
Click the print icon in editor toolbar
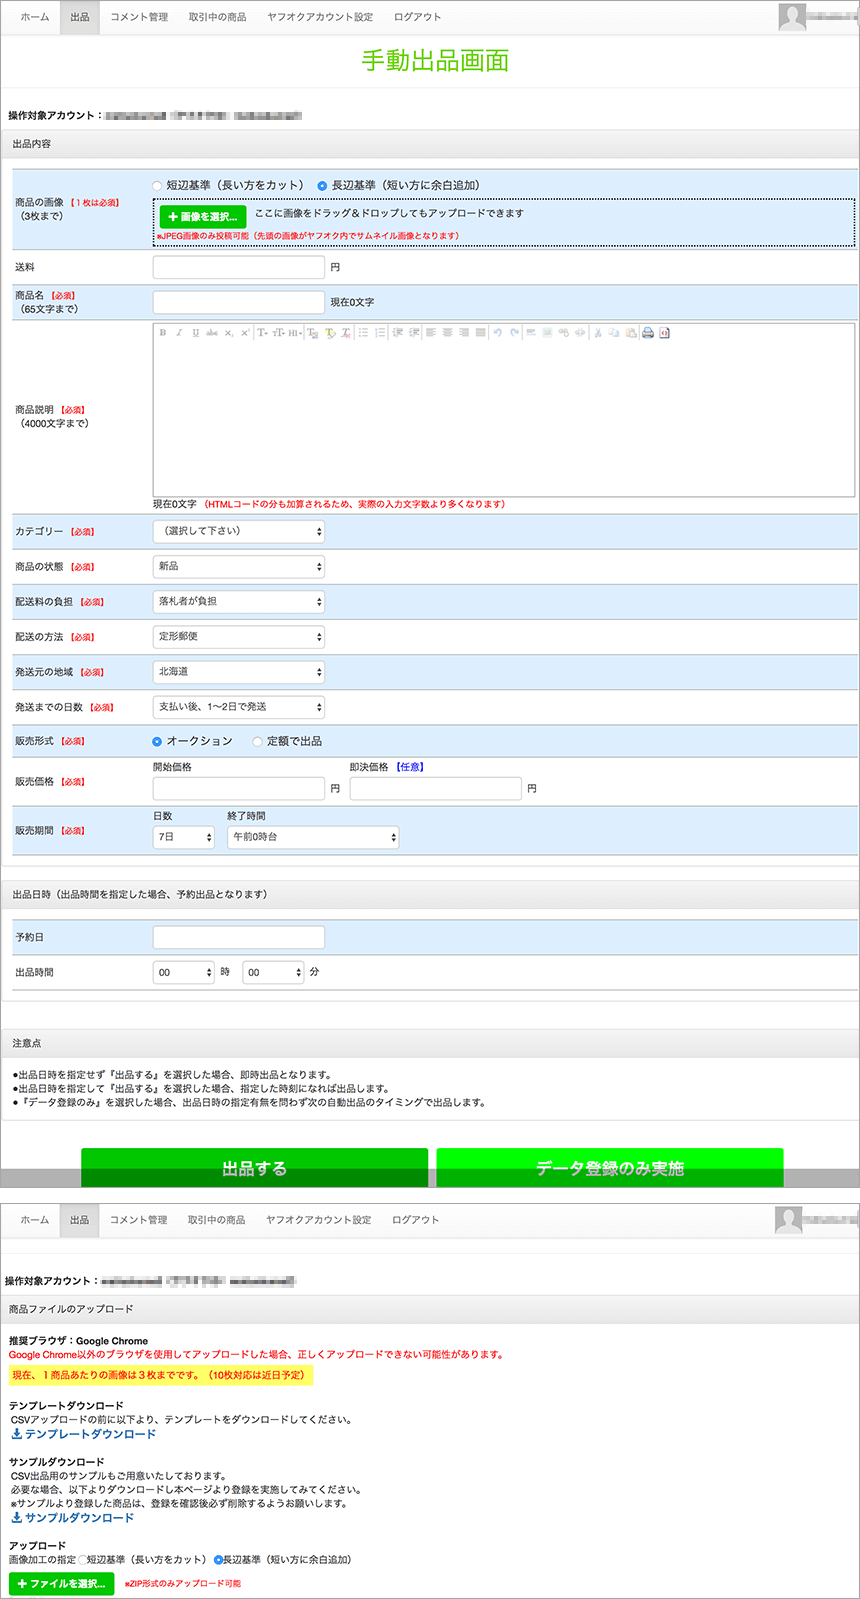(x=648, y=333)
